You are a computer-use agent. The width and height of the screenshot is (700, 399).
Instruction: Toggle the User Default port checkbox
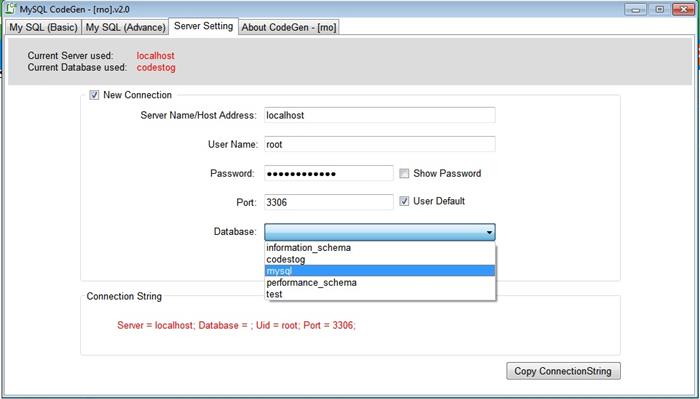pos(404,201)
